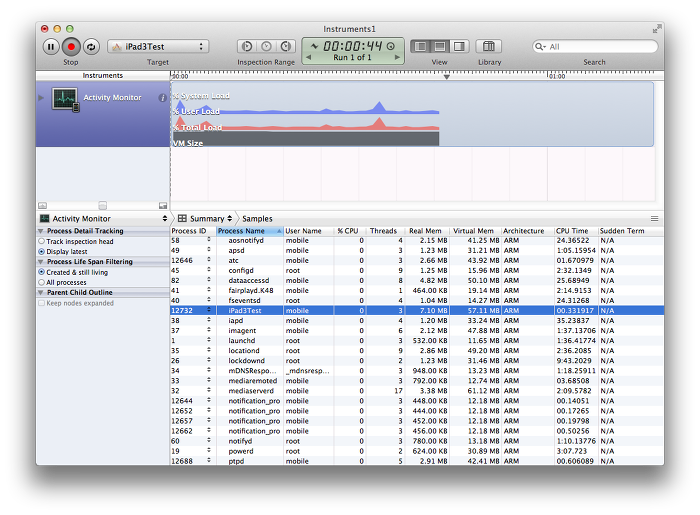Open the Activity Monitor detail dropdown
Image resolution: width=700 pixels, height=515 pixels.
(x=103, y=219)
